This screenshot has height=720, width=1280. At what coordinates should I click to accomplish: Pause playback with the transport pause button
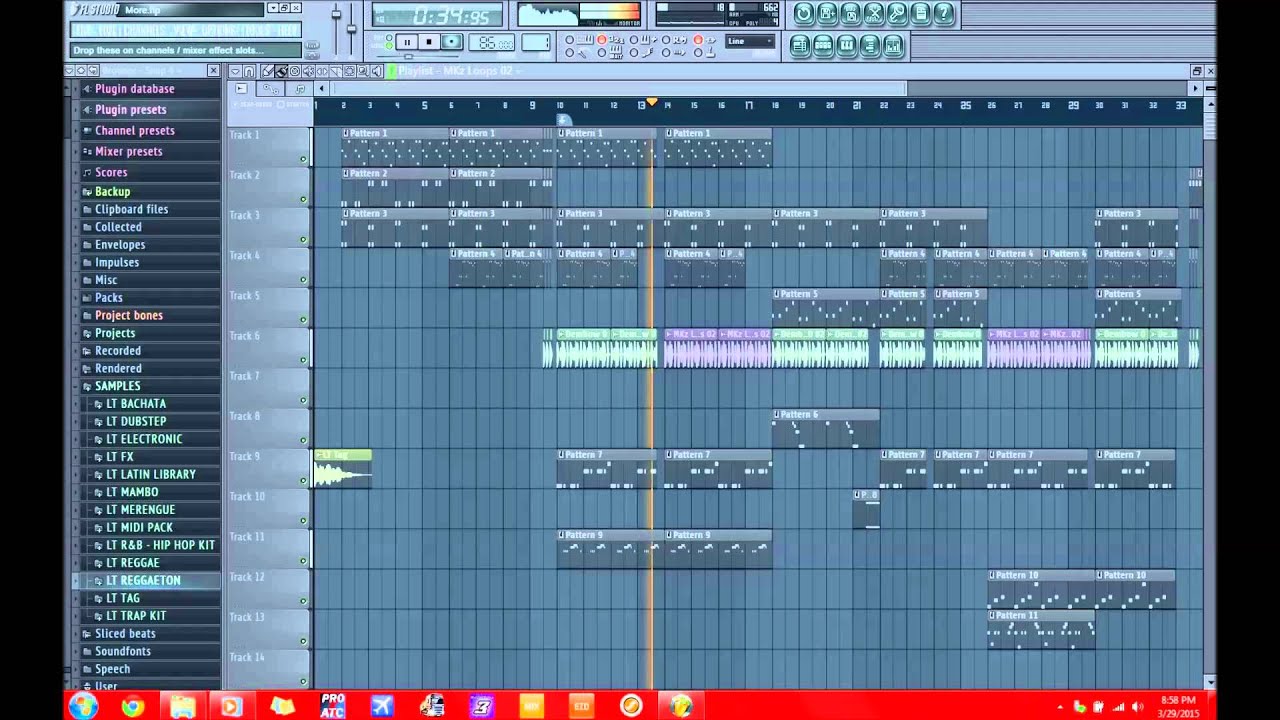406,42
